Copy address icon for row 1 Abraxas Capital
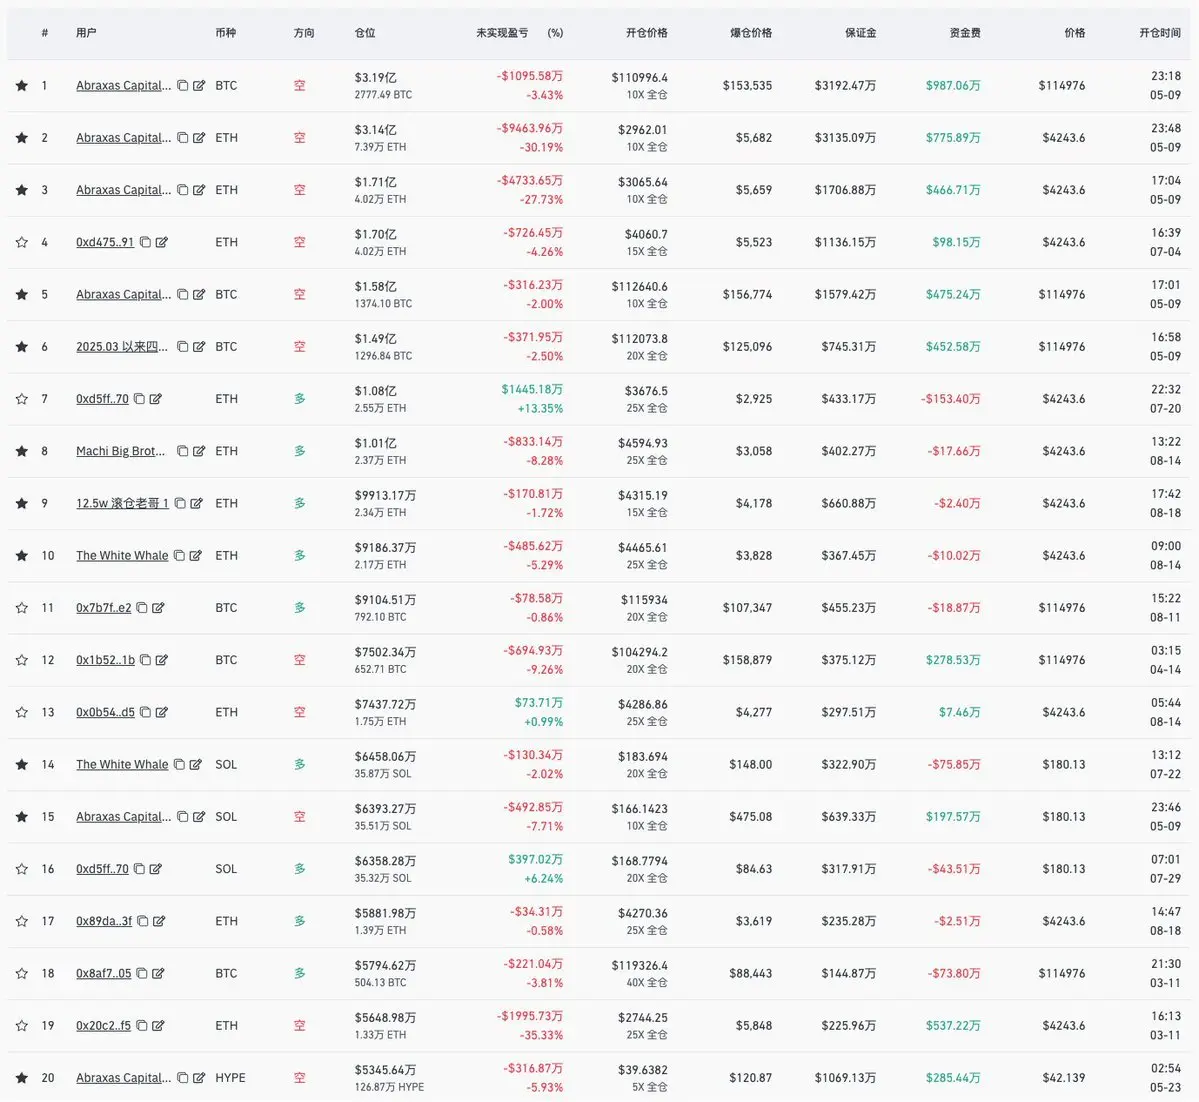 [x=183, y=86]
